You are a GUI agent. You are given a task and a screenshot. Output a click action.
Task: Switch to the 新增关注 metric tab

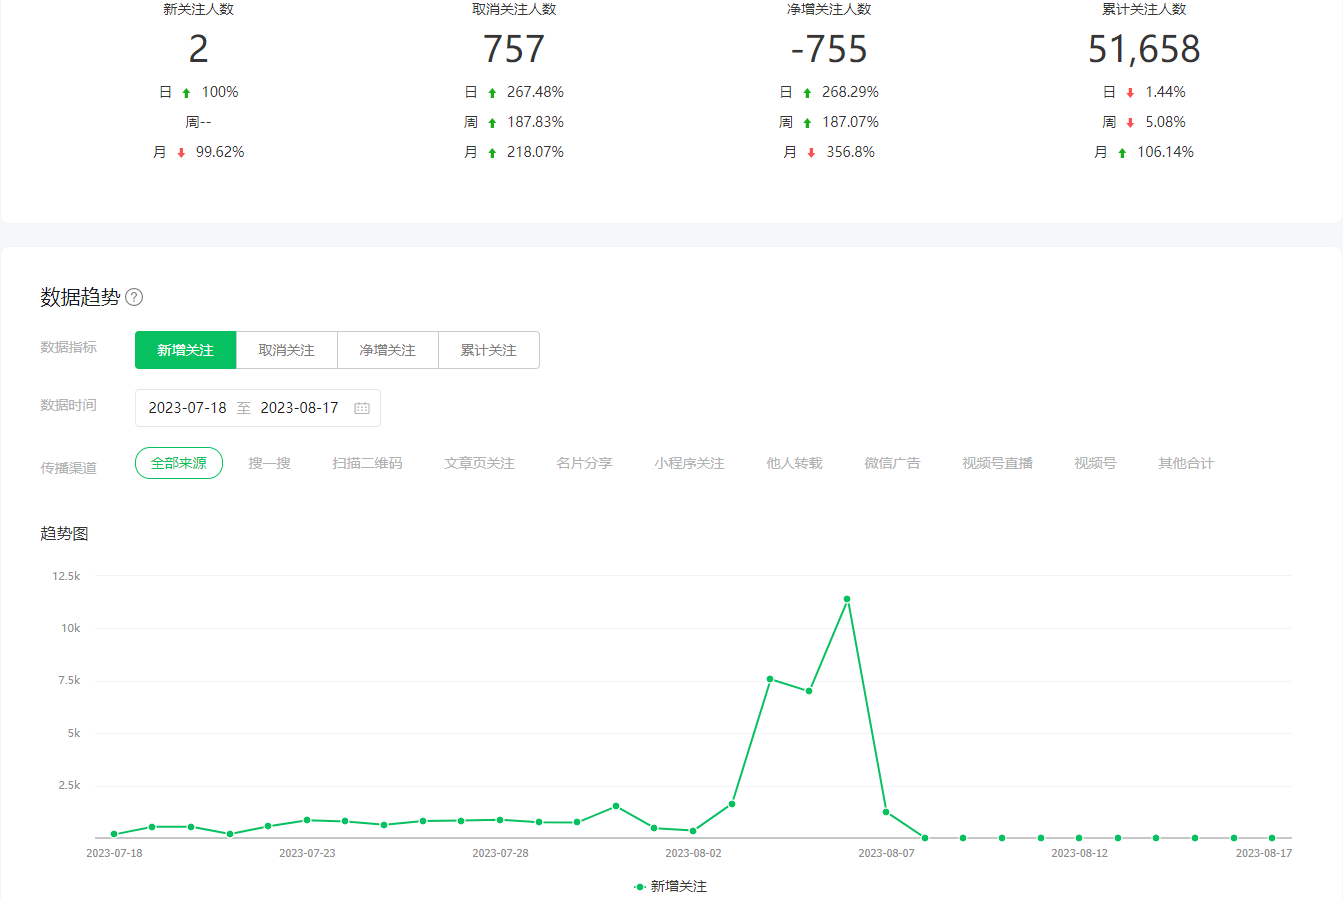[185, 350]
